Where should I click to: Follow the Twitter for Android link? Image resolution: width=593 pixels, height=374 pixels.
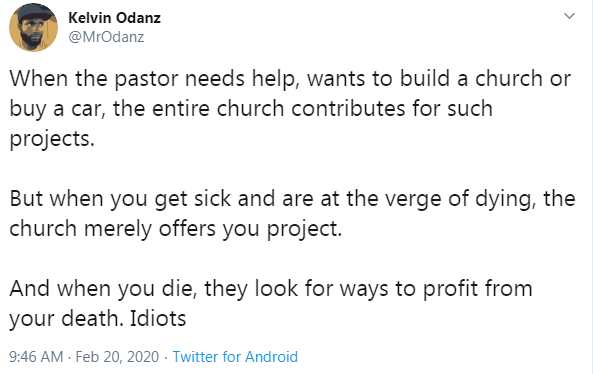click(x=235, y=357)
